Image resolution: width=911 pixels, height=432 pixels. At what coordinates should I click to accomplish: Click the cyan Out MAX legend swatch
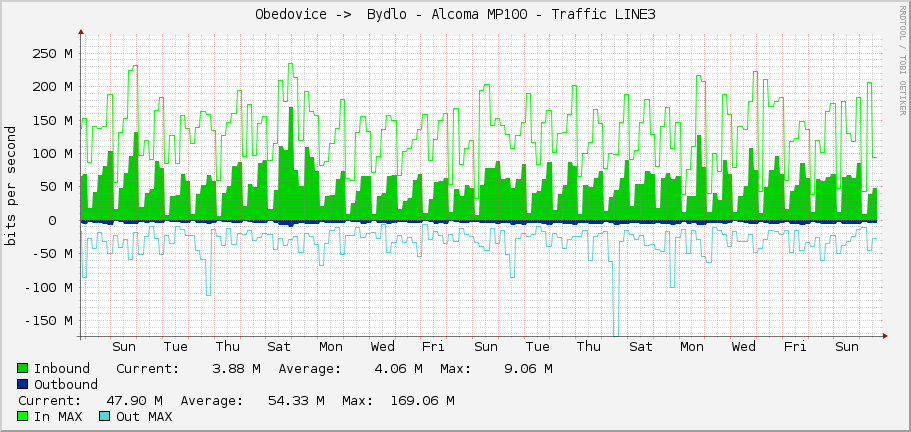coord(105,416)
